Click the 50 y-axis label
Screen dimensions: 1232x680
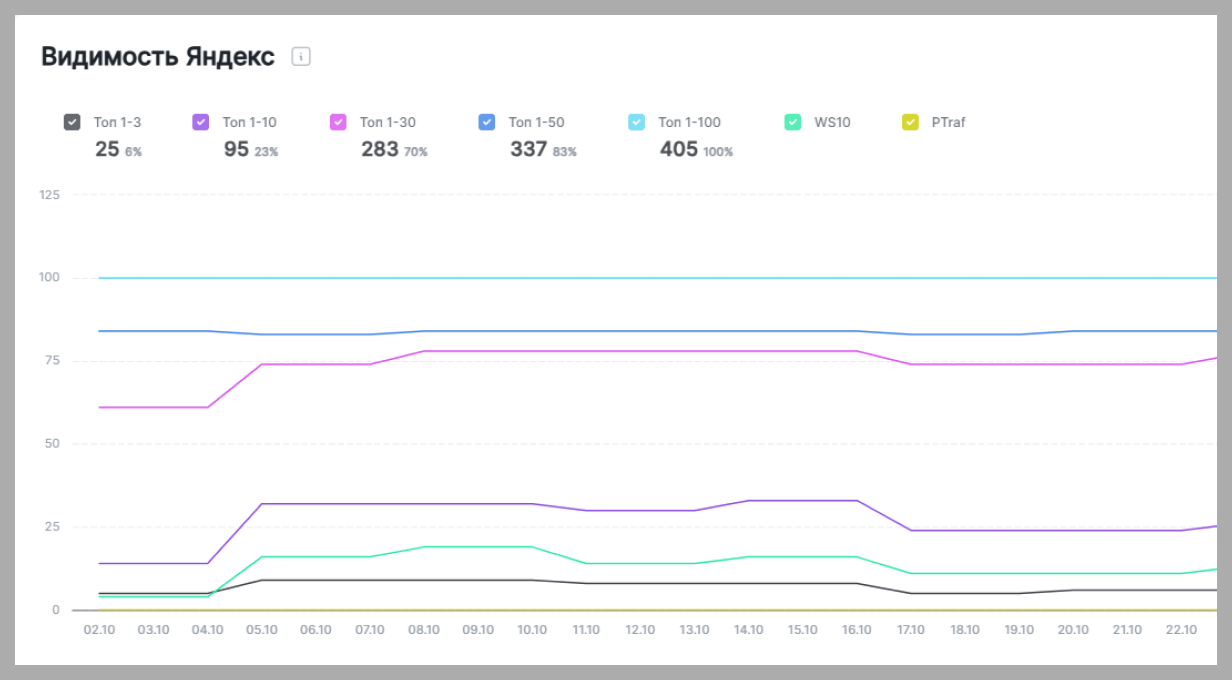tap(52, 444)
